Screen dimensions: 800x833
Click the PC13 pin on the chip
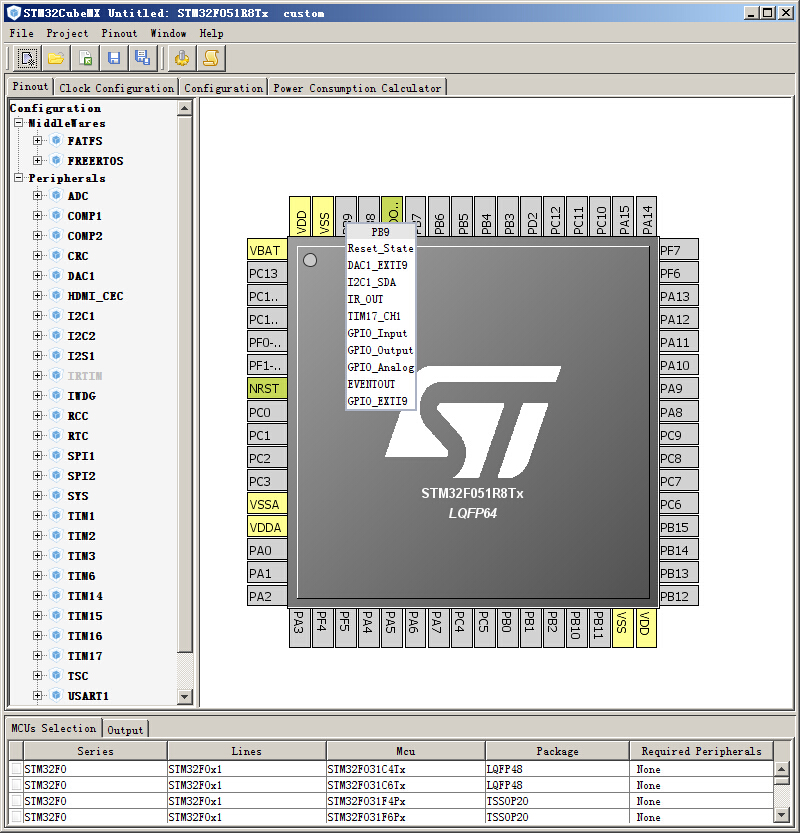[267, 274]
